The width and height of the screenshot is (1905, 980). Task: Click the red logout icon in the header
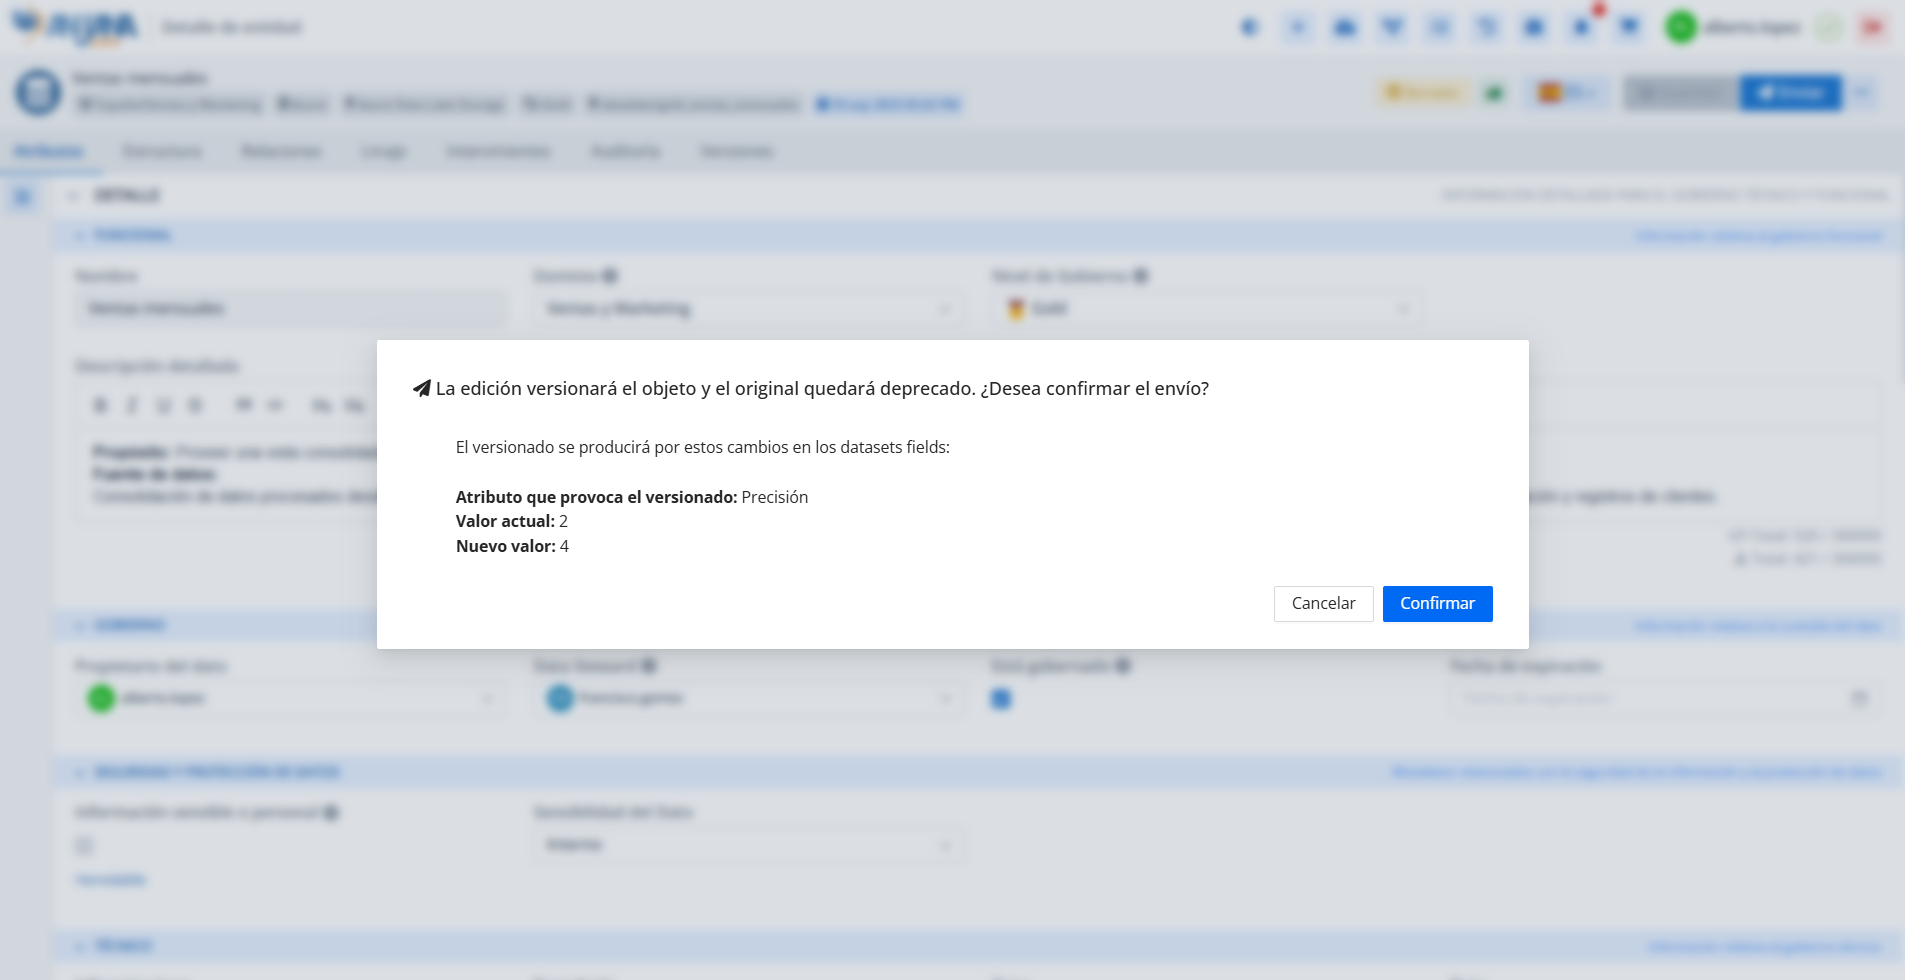(1872, 27)
